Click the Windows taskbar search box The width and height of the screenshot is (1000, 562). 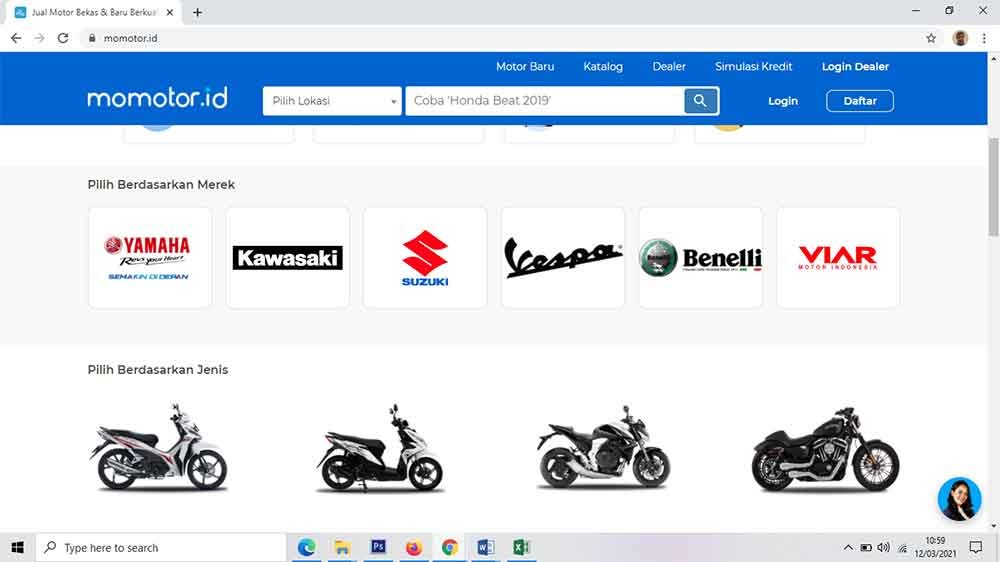(x=161, y=547)
